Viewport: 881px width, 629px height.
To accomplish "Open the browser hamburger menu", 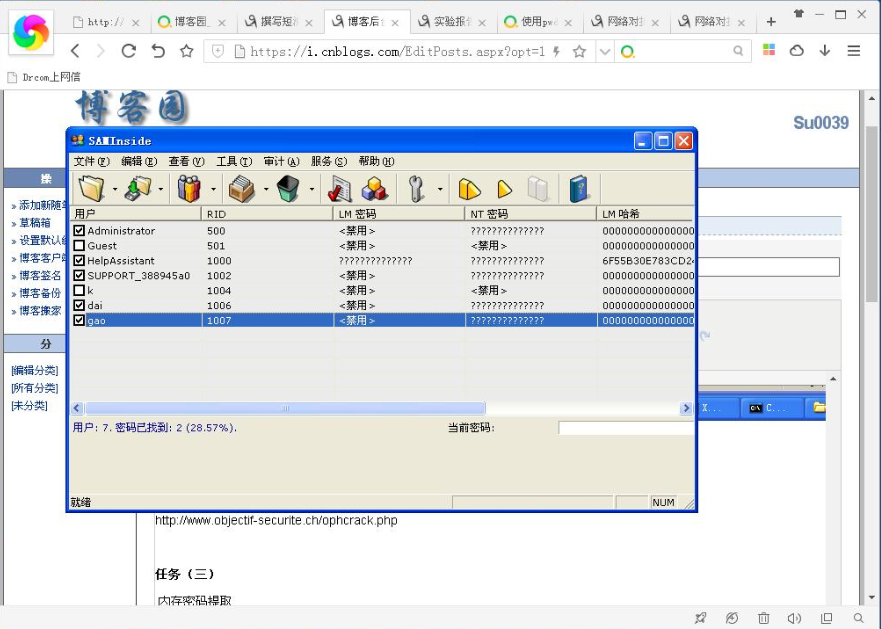I will pyautogui.click(x=854, y=51).
